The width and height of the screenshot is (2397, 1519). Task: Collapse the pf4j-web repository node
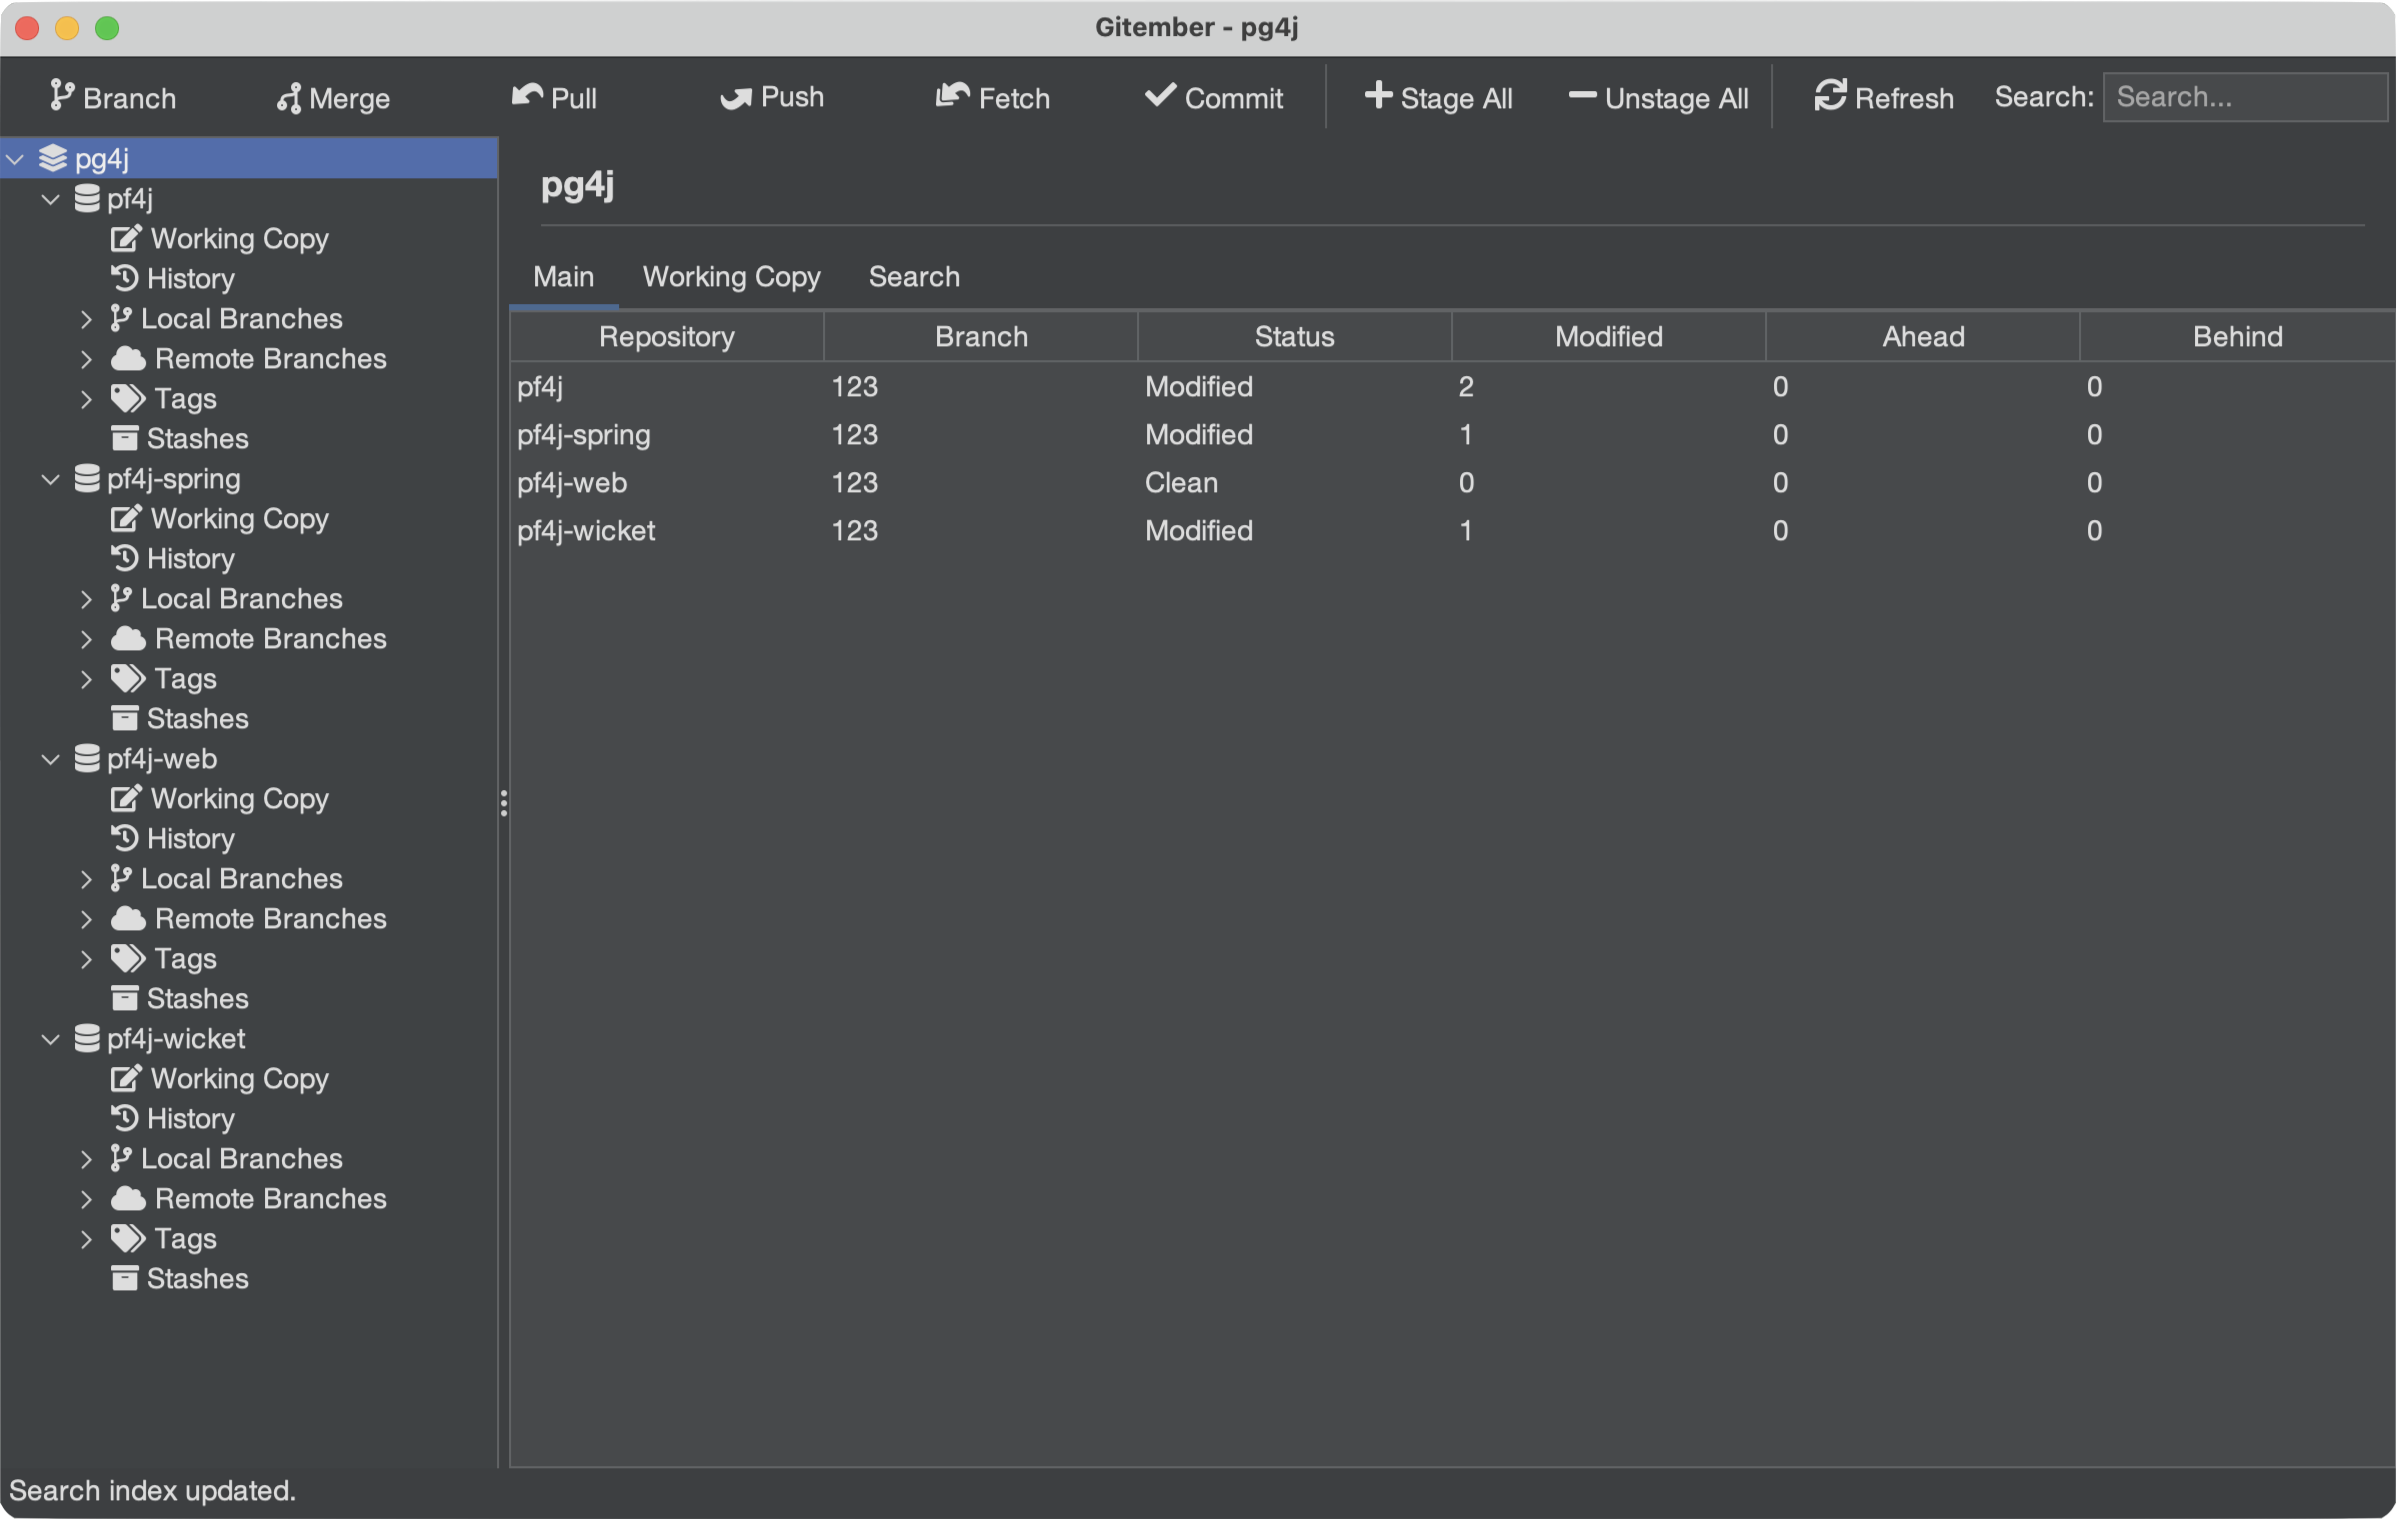point(50,759)
